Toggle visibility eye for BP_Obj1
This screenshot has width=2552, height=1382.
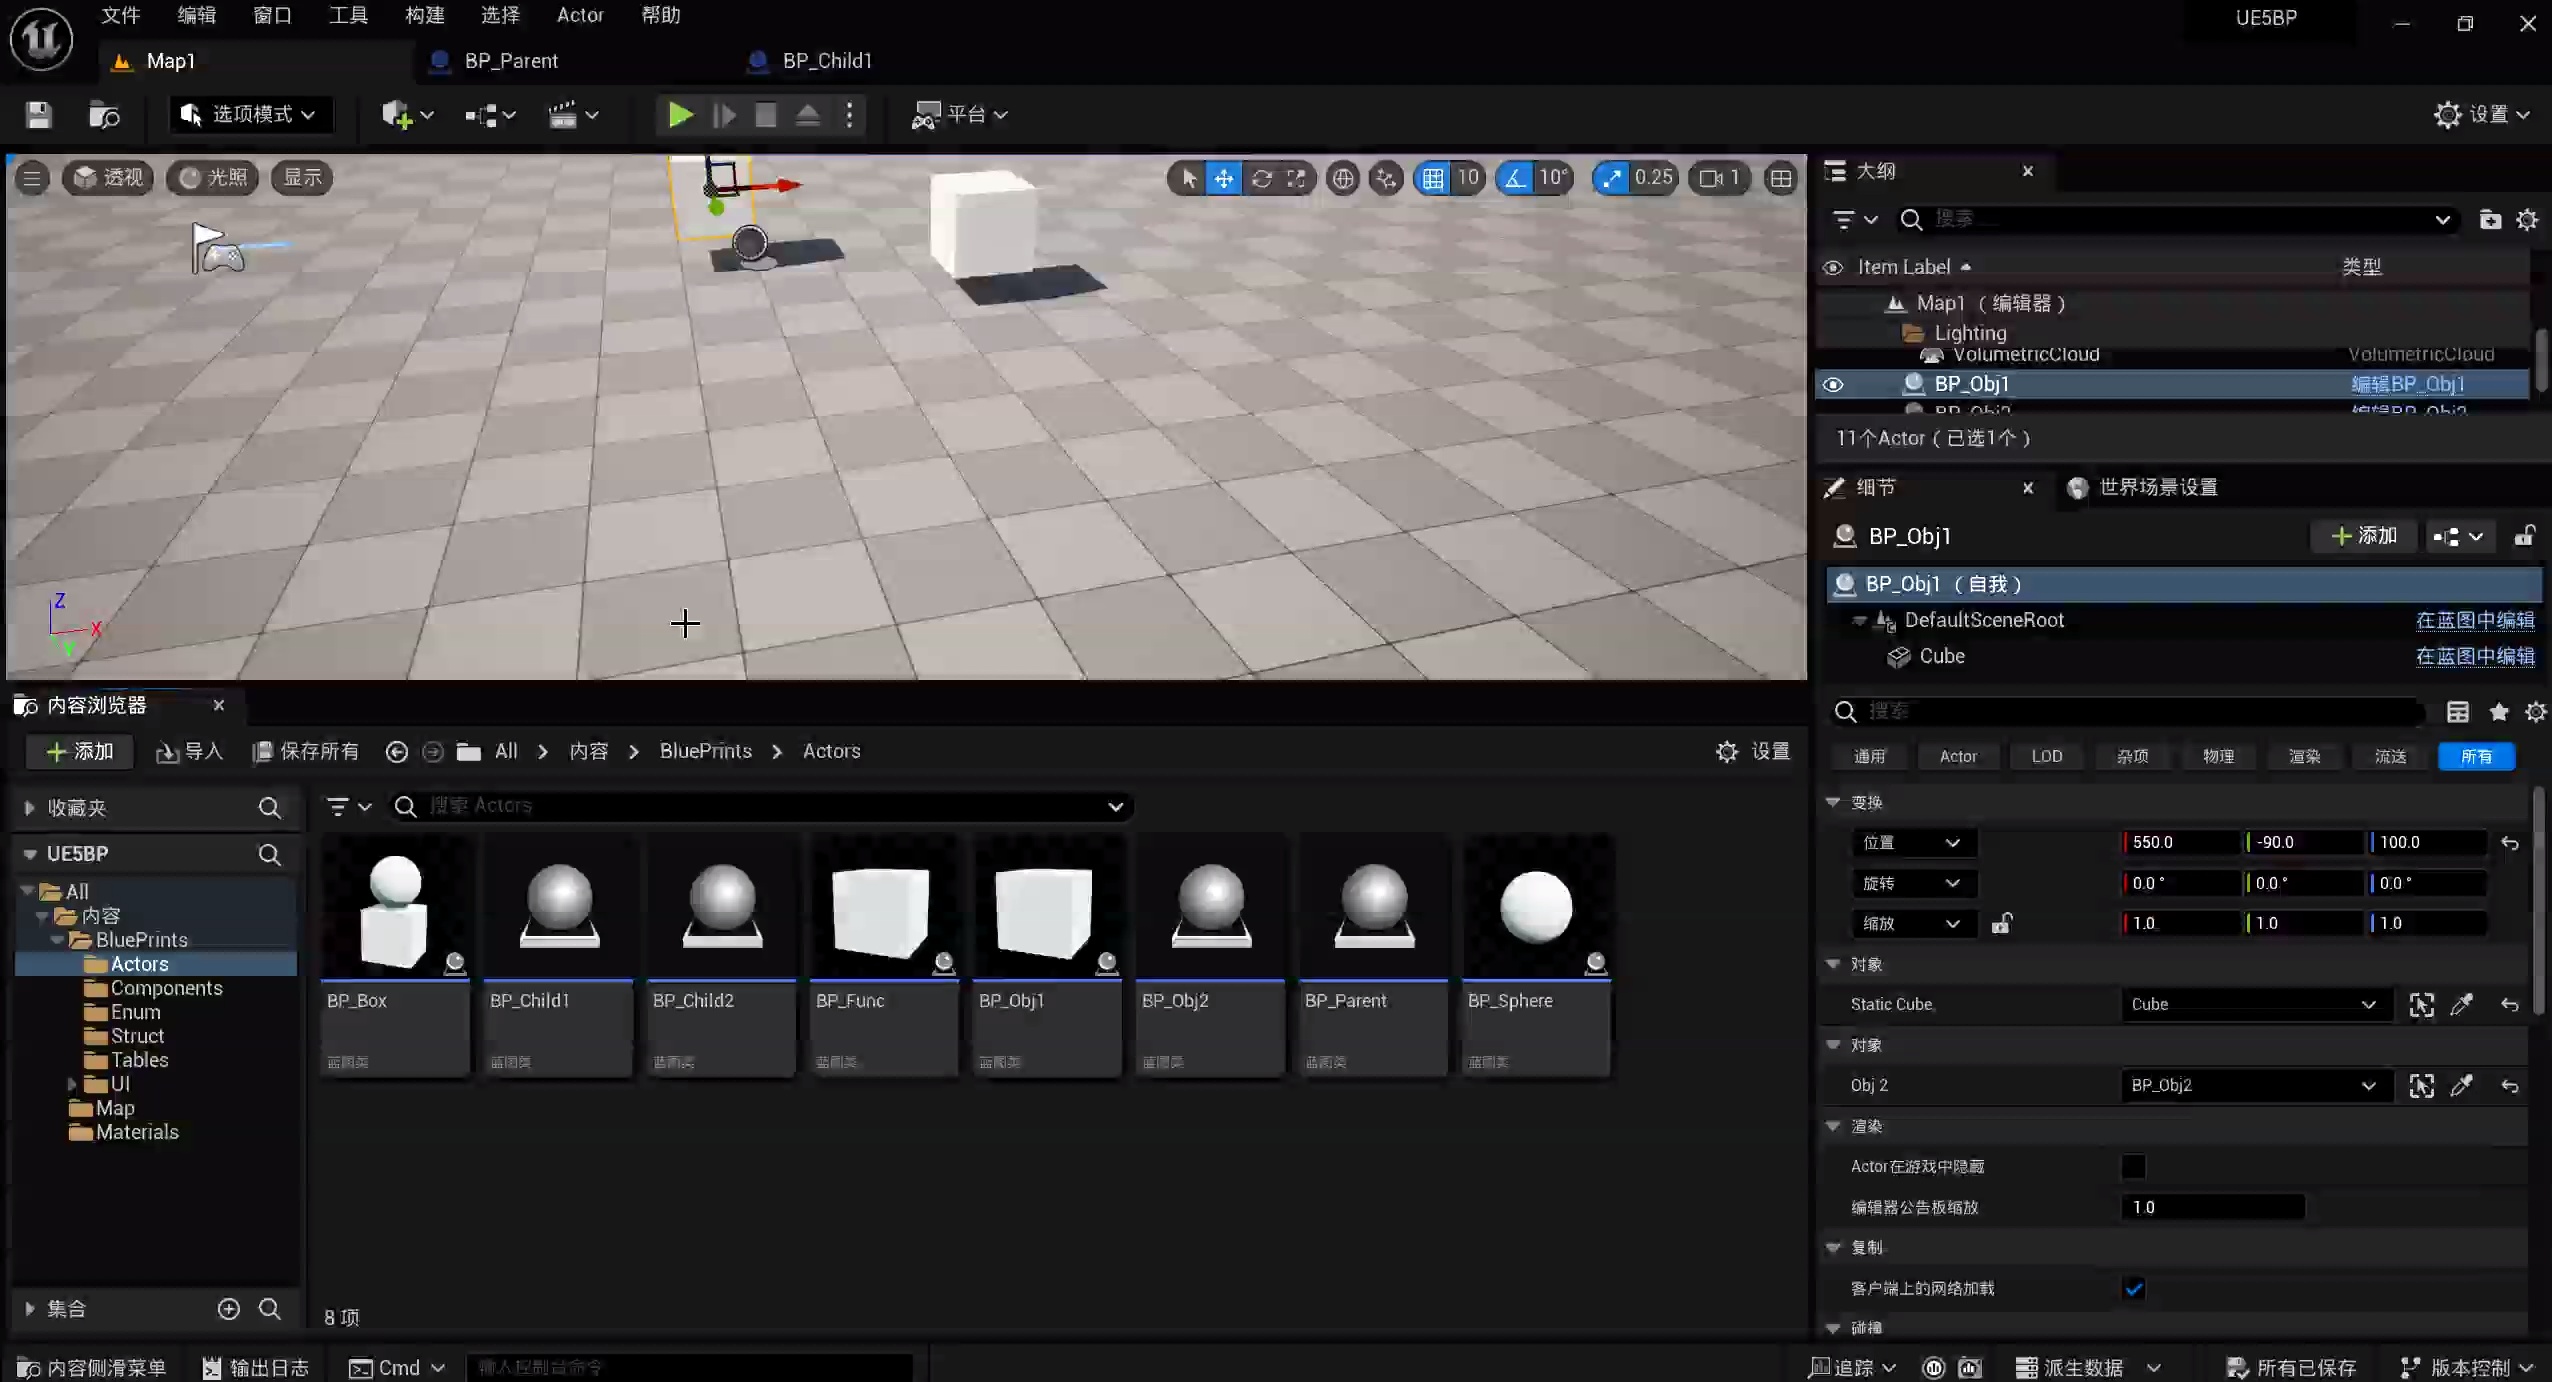click(1832, 385)
